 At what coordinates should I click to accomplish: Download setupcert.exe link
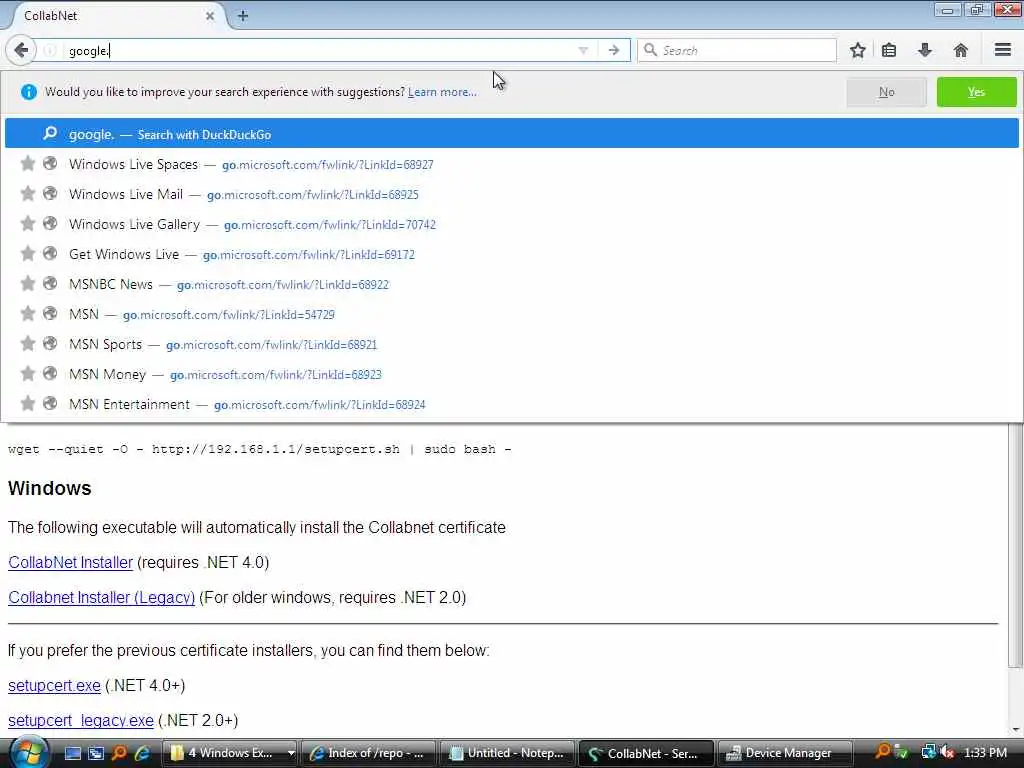click(54, 686)
